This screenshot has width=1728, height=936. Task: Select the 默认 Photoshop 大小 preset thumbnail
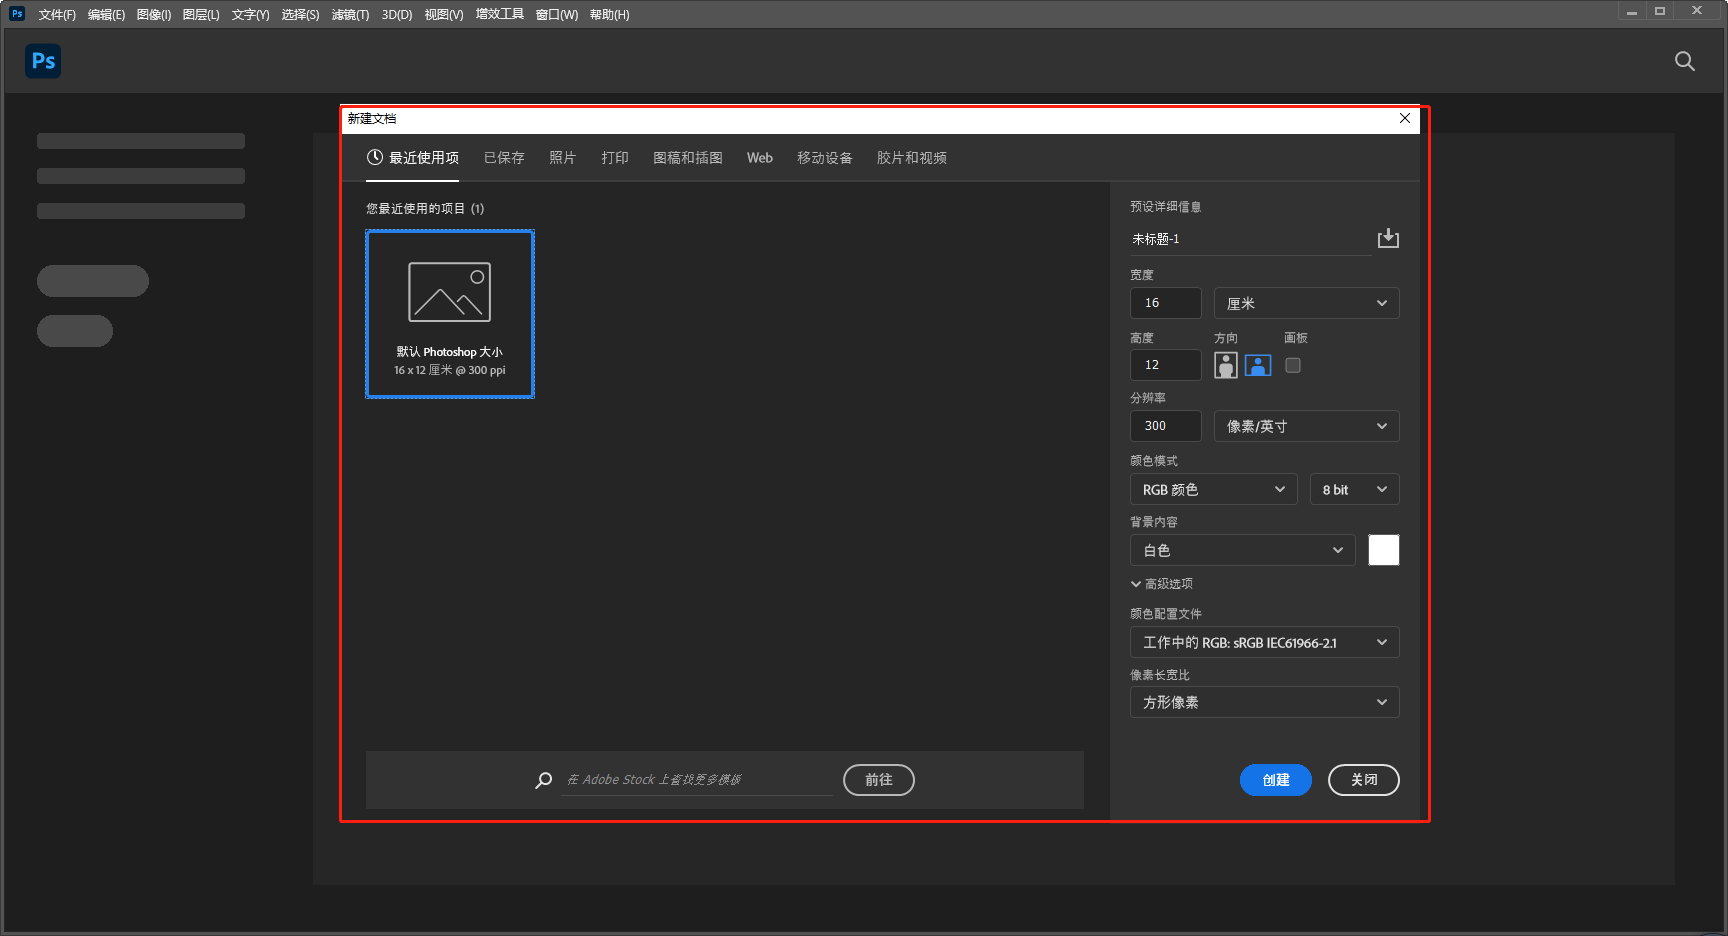point(450,314)
